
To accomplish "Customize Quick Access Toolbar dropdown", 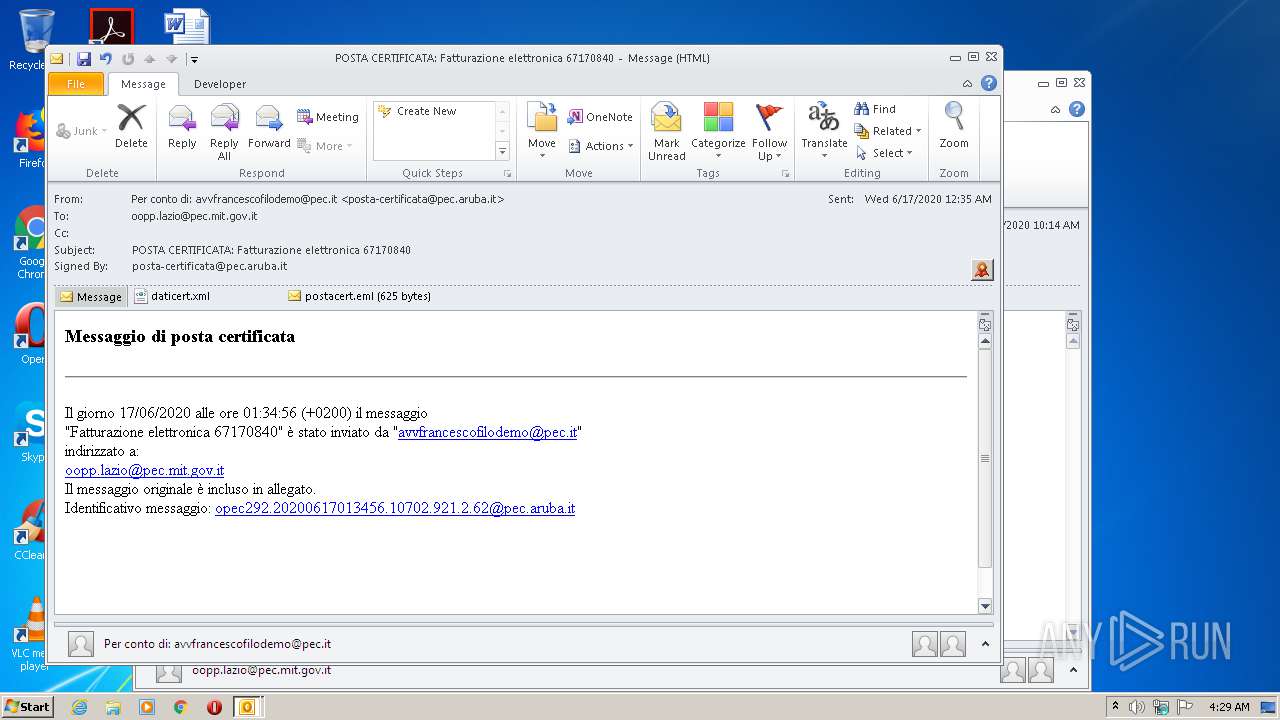I will click(194, 59).
